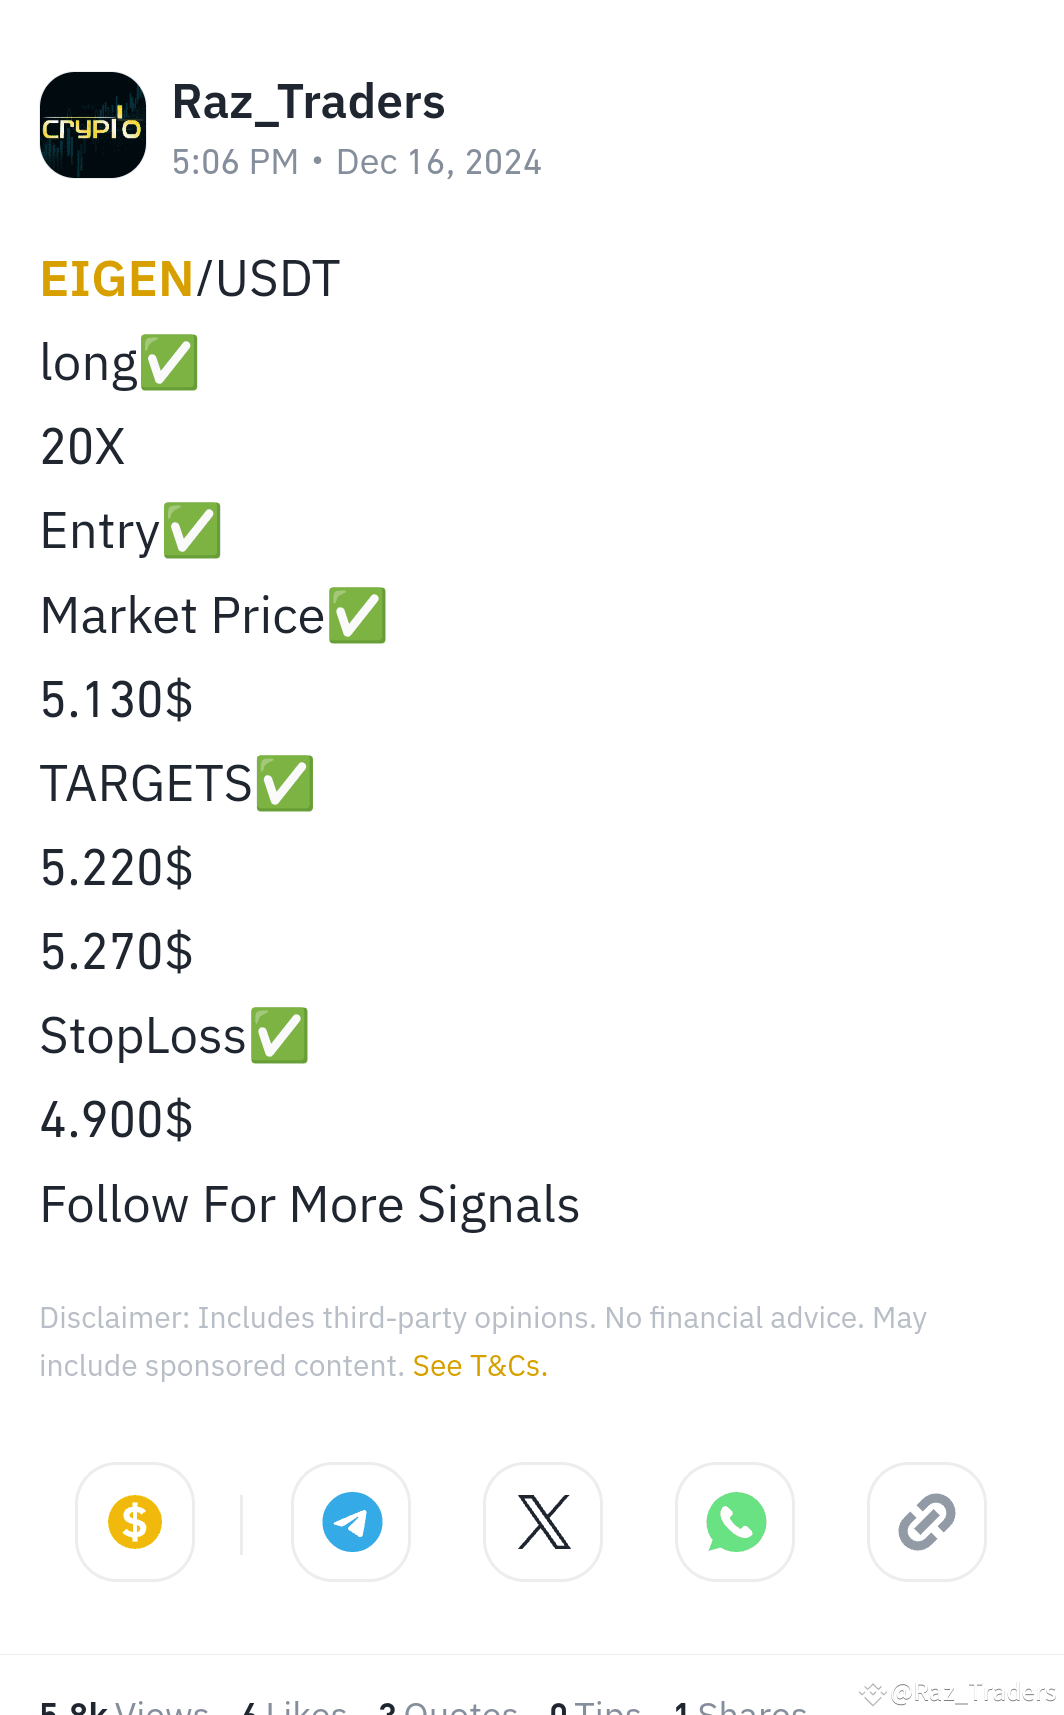The height and width of the screenshot is (1715, 1064).
Task: Share the post on X icon
Action: click(x=543, y=1522)
